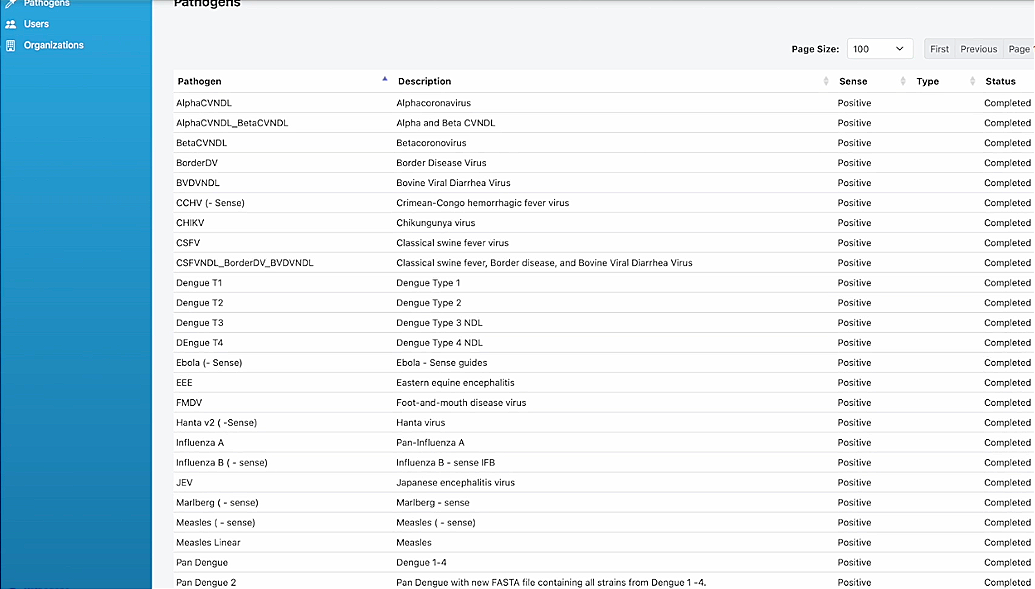Click the Positive sense value in FMDV row
Screen dimensions: 1035x589
[x=854, y=403]
